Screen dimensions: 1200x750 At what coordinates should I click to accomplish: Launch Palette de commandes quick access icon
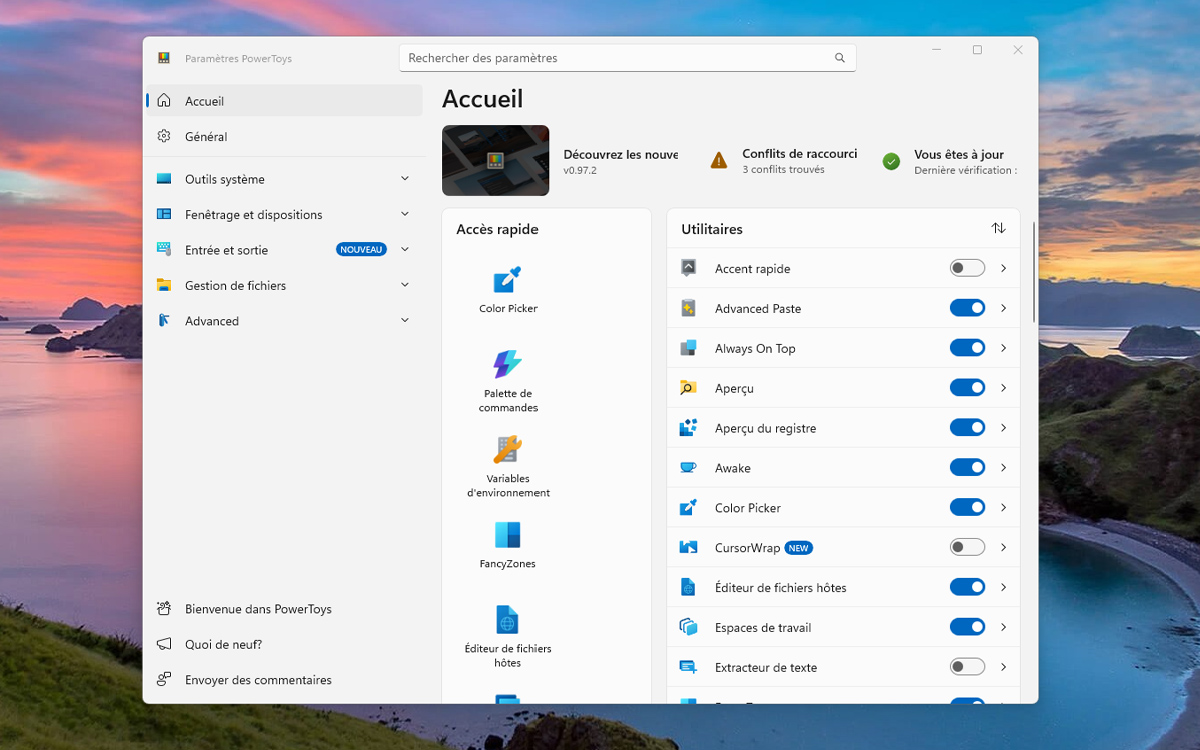click(x=508, y=365)
